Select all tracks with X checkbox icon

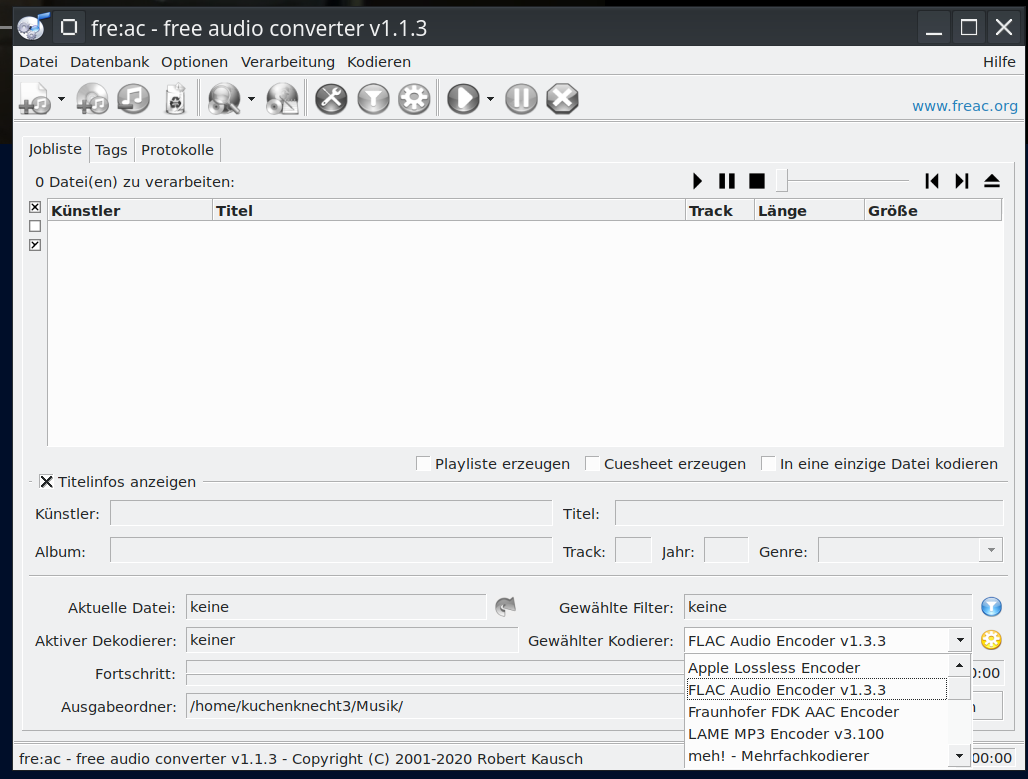tap(35, 207)
